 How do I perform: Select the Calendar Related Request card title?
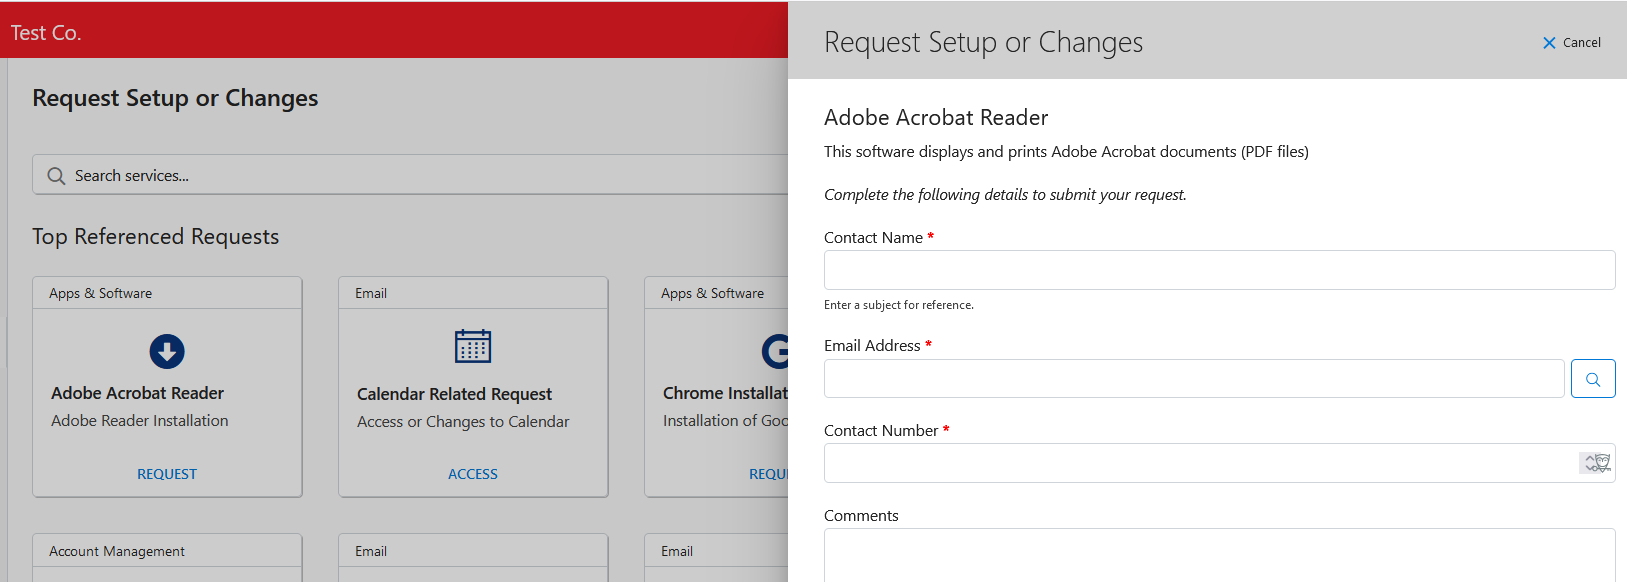[x=454, y=394]
